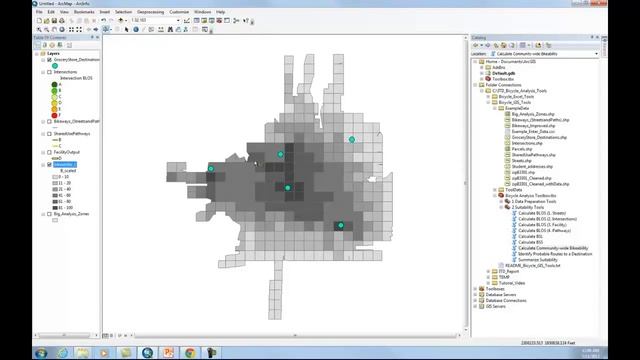Click the Undo arrow icon
Screen dimensions: 640x360
(x=104, y=20)
